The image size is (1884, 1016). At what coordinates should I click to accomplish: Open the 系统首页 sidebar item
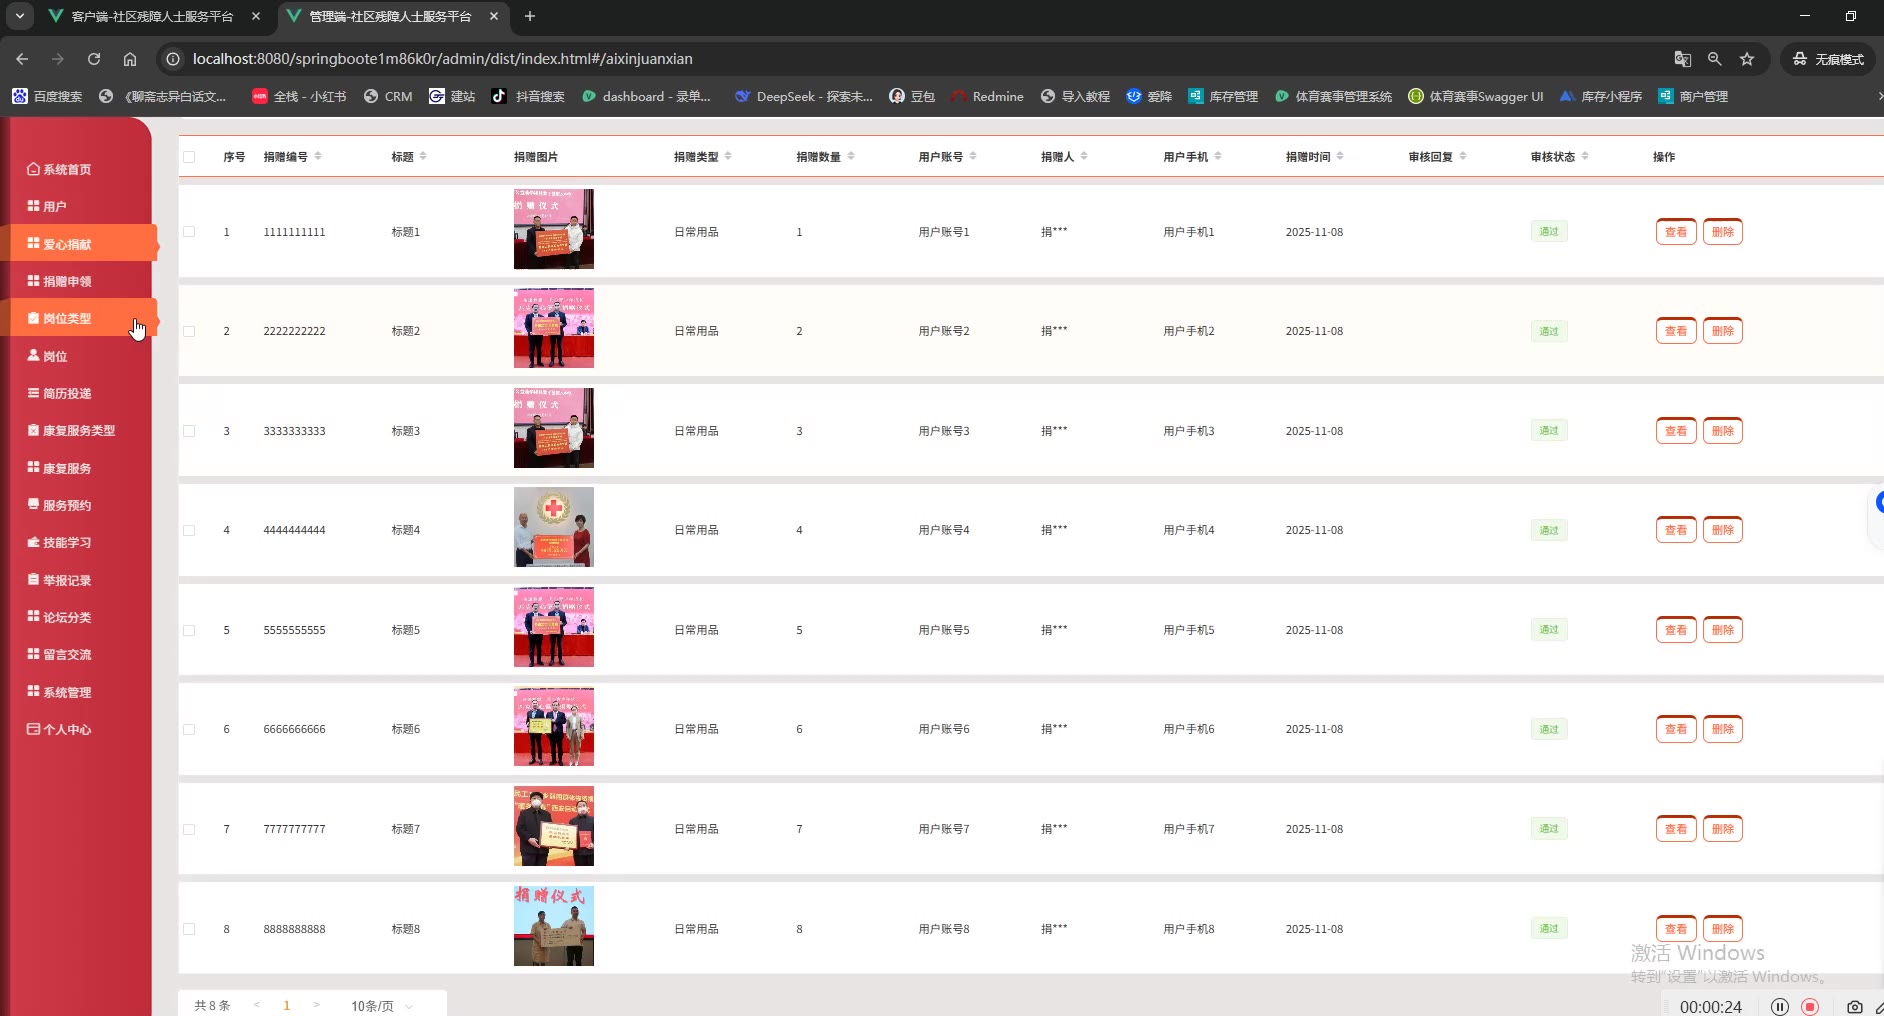click(59, 169)
